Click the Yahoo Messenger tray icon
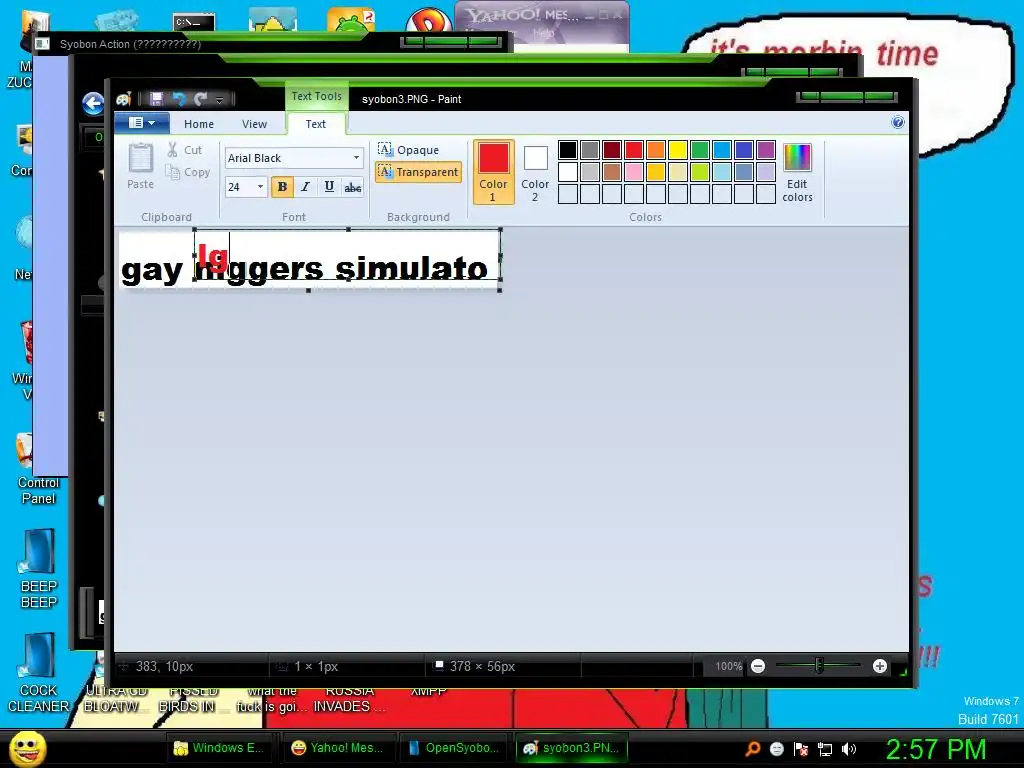Image resolution: width=1024 pixels, height=768 pixels. coord(776,749)
